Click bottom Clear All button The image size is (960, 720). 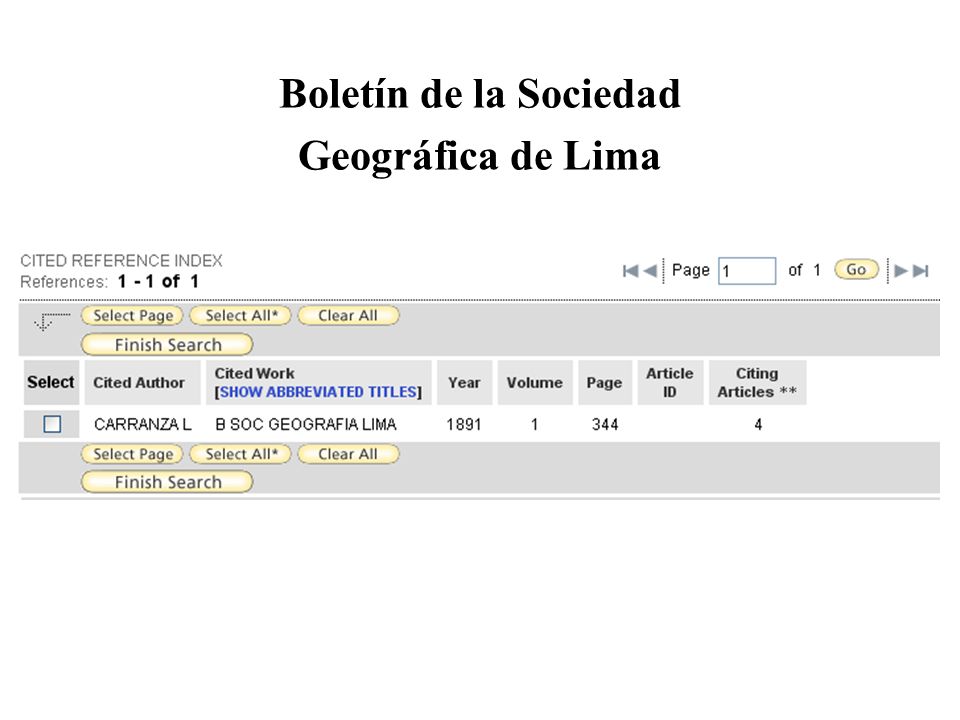[x=348, y=454]
